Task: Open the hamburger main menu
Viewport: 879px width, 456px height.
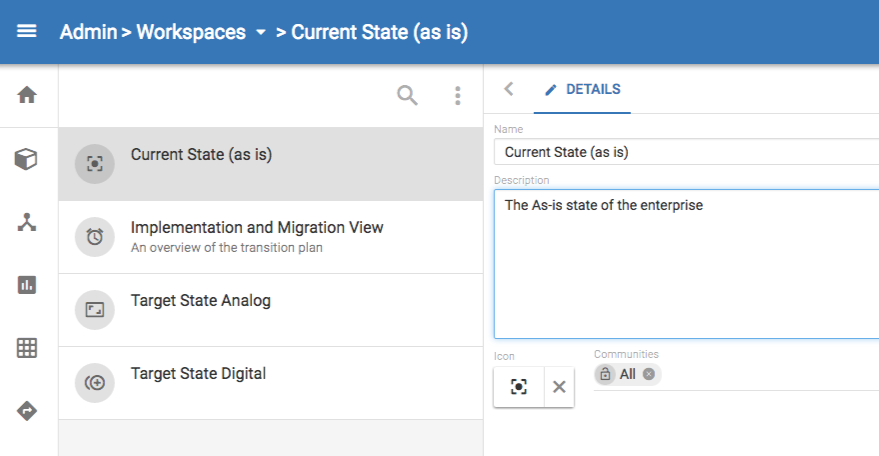Action: pos(27,32)
